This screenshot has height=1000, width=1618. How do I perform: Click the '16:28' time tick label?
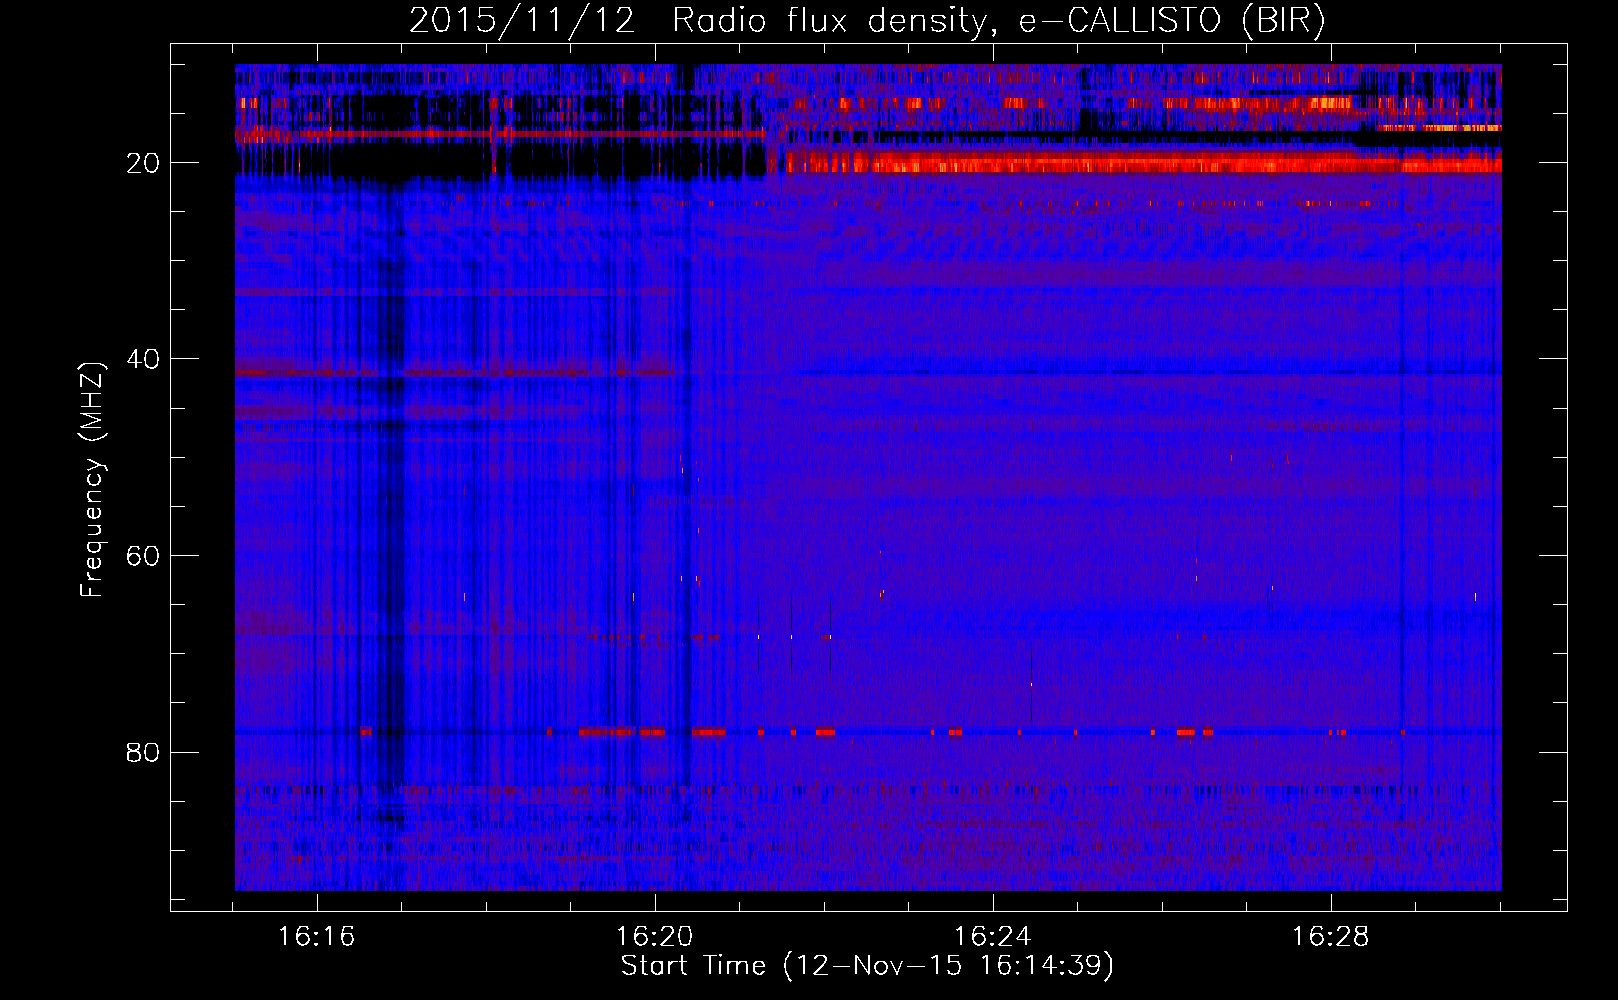coord(1330,937)
